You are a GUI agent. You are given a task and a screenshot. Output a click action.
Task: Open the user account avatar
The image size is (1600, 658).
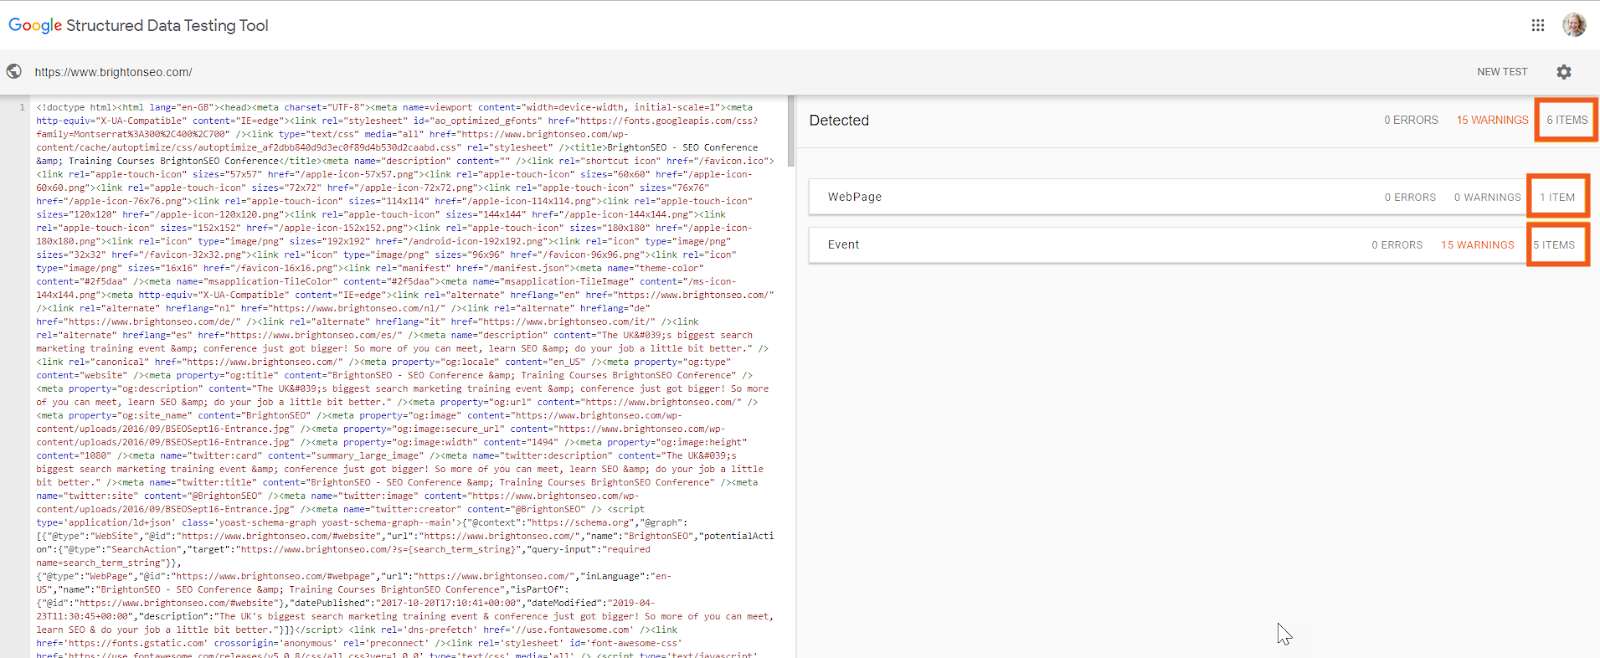pyautogui.click(x=1574, y=25)
